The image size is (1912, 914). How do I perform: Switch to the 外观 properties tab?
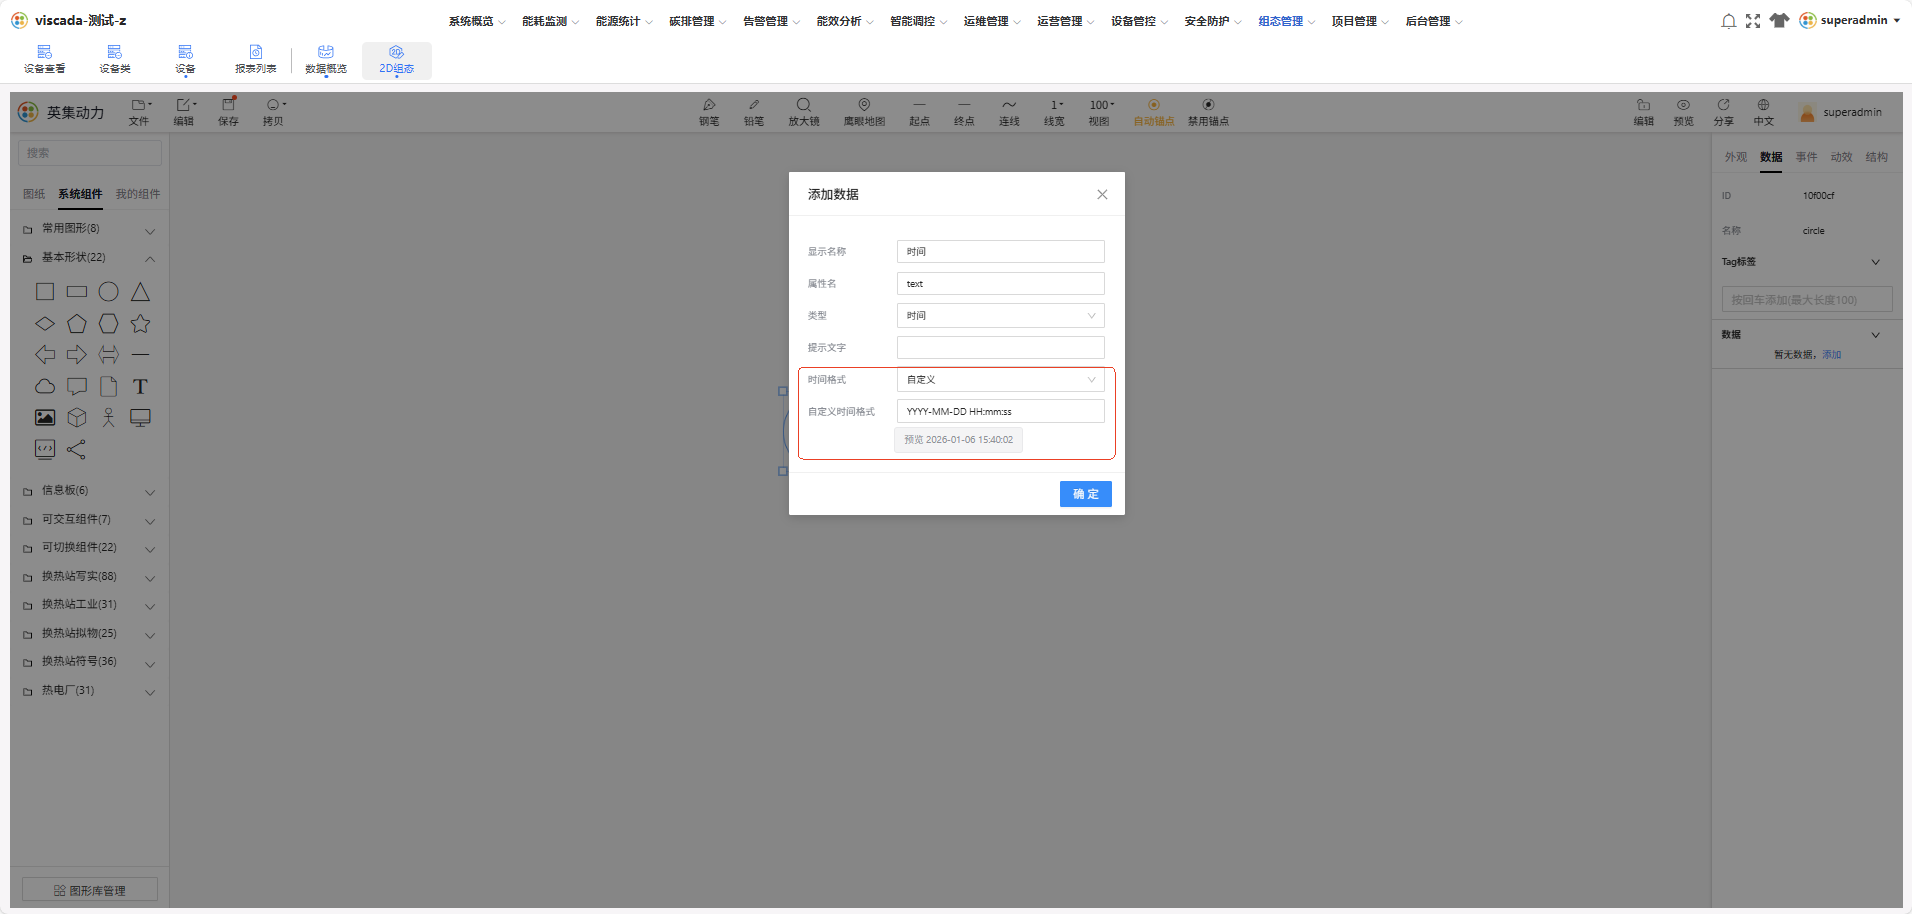tap(1736, 157)
